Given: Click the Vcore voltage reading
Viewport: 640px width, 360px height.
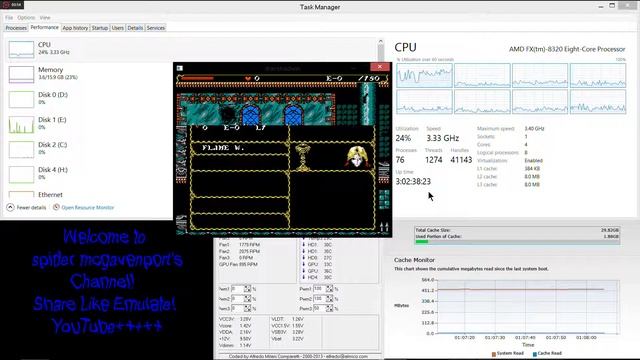Looking at the screenshot, I should (x=235, y=326).
